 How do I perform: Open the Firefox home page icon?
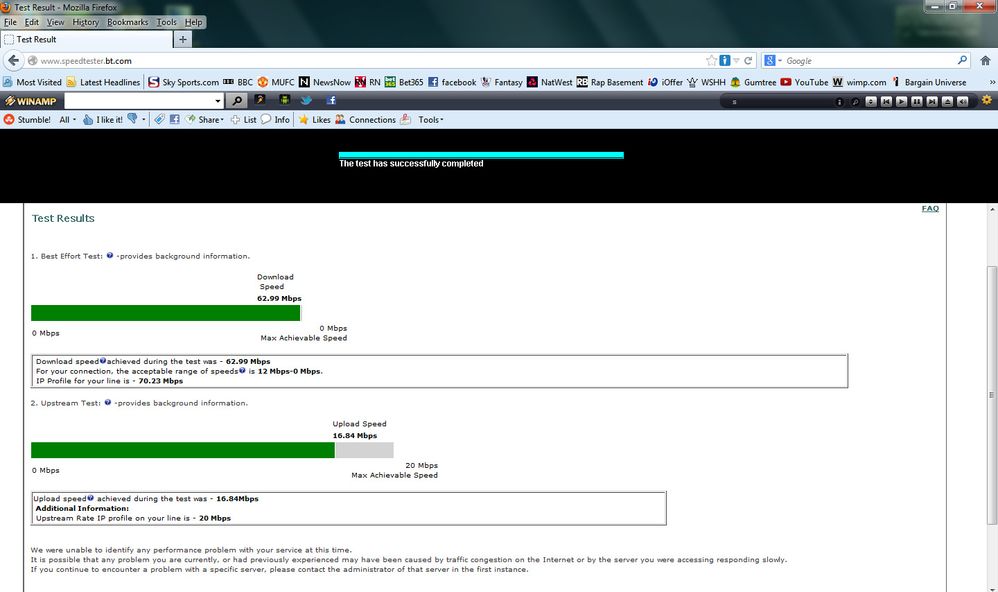985,60
